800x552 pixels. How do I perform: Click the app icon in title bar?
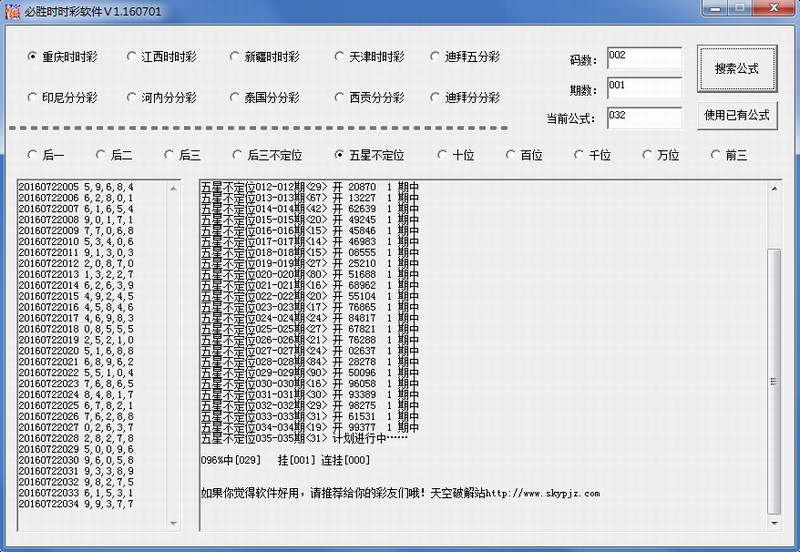click(10, 9)
